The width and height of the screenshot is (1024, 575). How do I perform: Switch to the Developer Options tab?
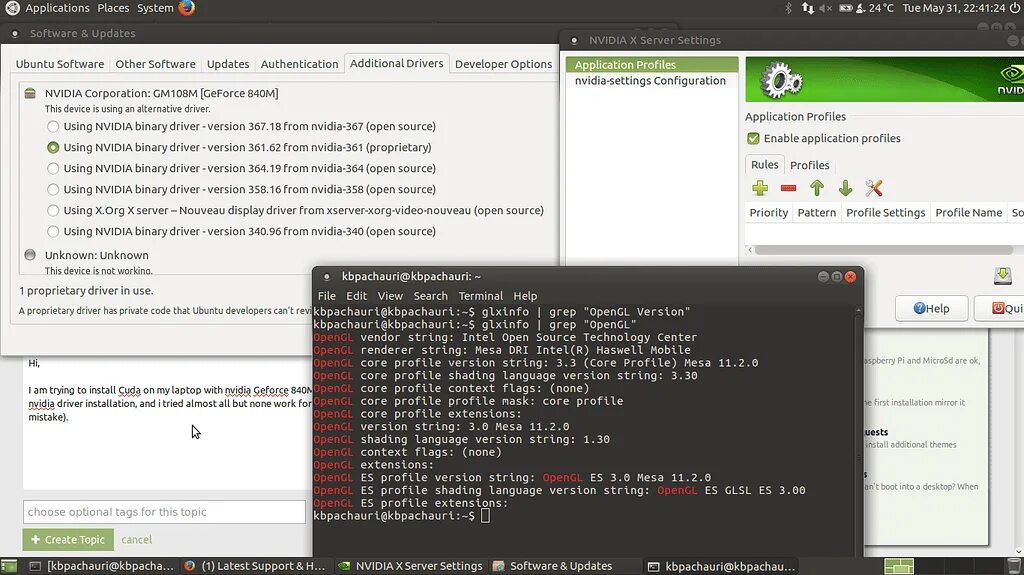point(504,64)
